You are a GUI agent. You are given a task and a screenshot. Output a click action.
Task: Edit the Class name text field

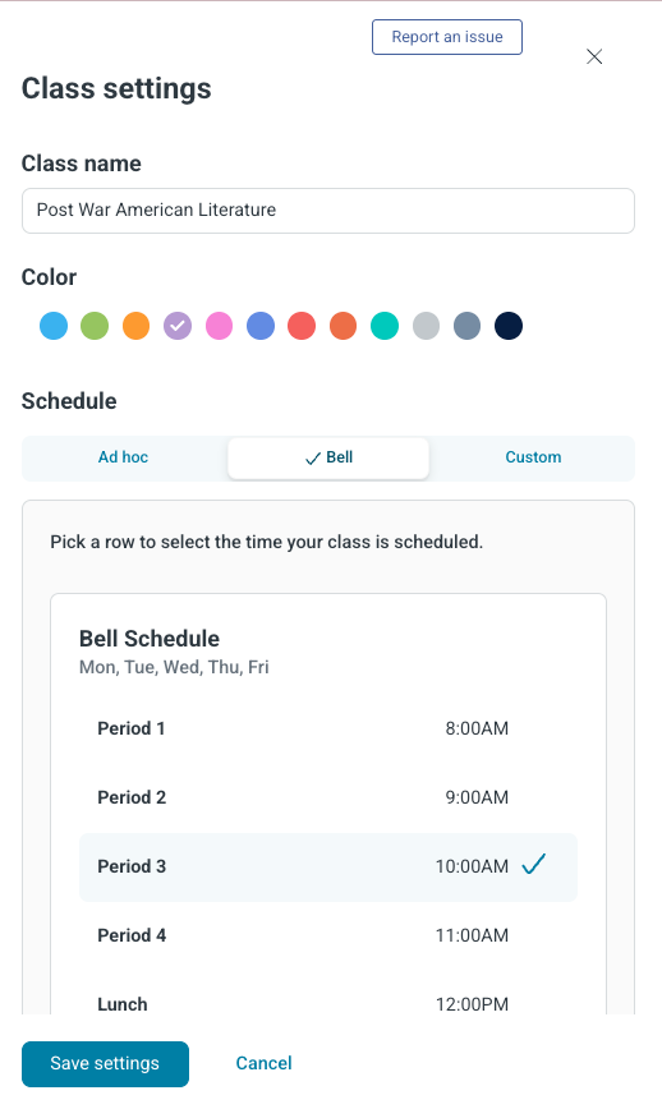coord(328,211)
